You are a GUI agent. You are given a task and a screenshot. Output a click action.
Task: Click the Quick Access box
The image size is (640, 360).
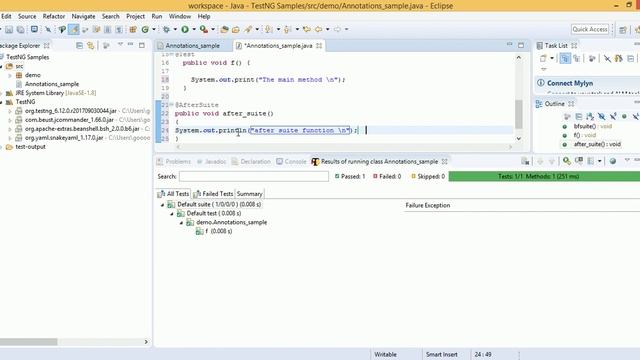[x=590, y=29]
